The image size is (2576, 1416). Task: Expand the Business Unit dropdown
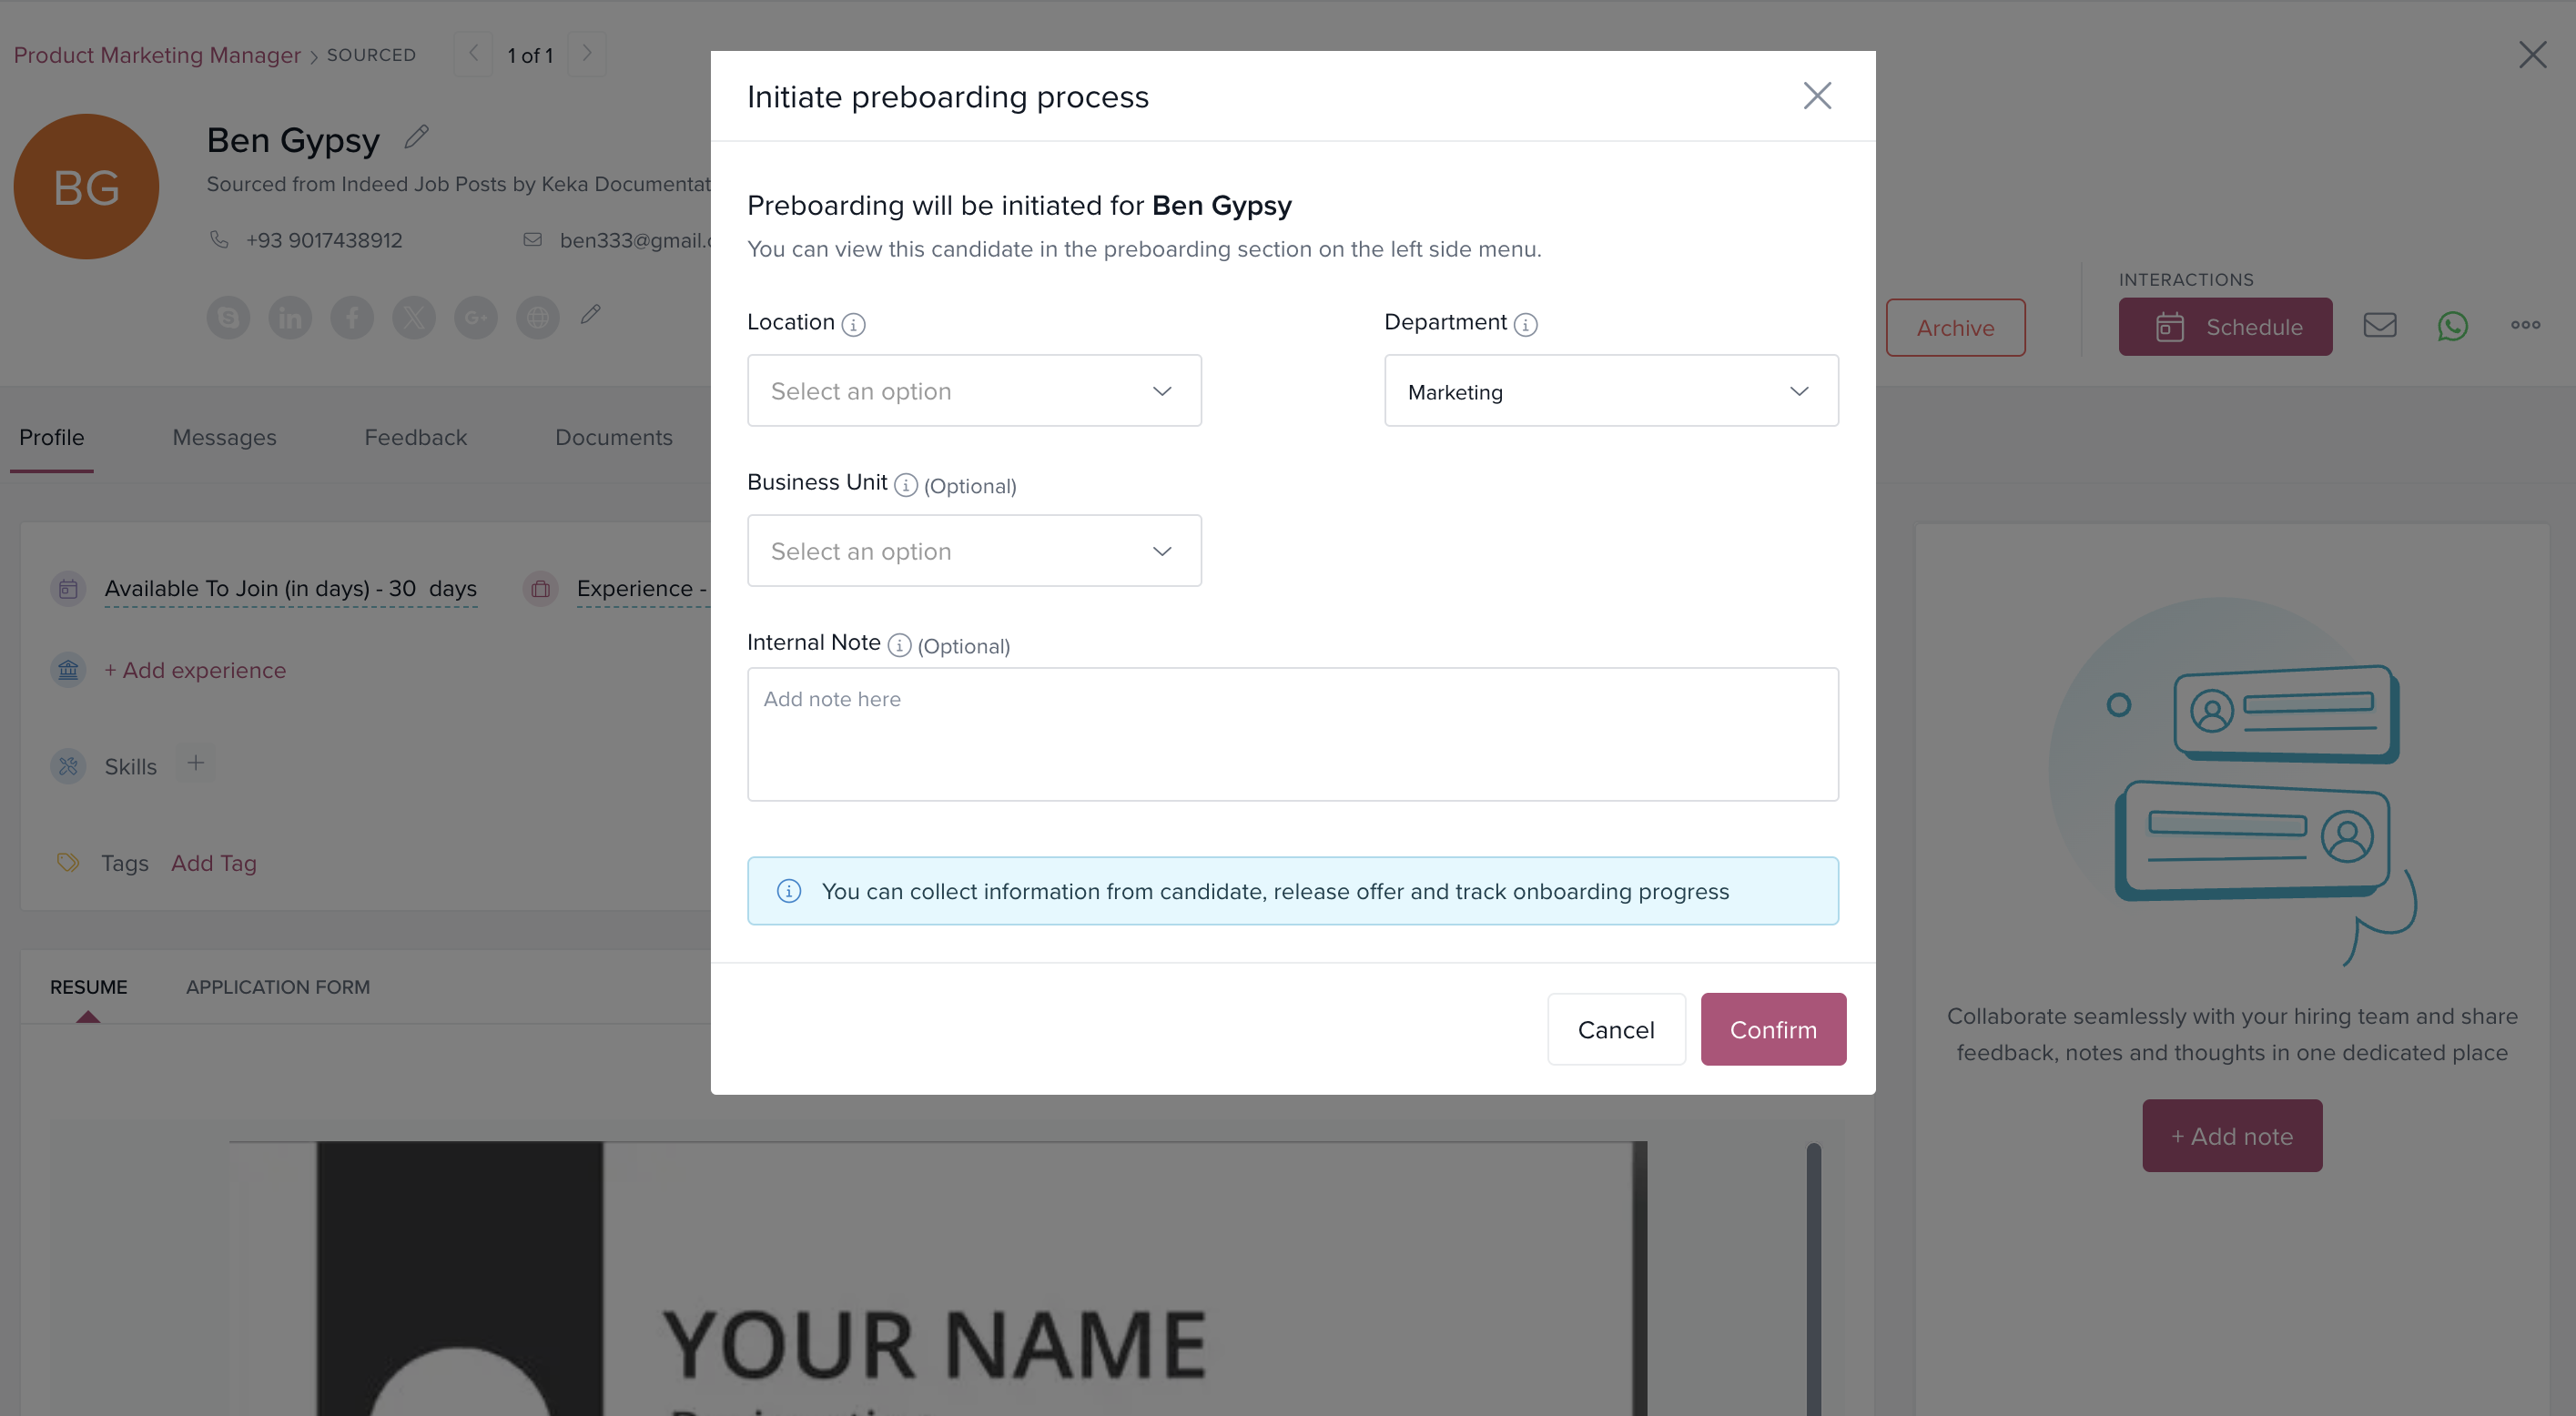(973, 551)
